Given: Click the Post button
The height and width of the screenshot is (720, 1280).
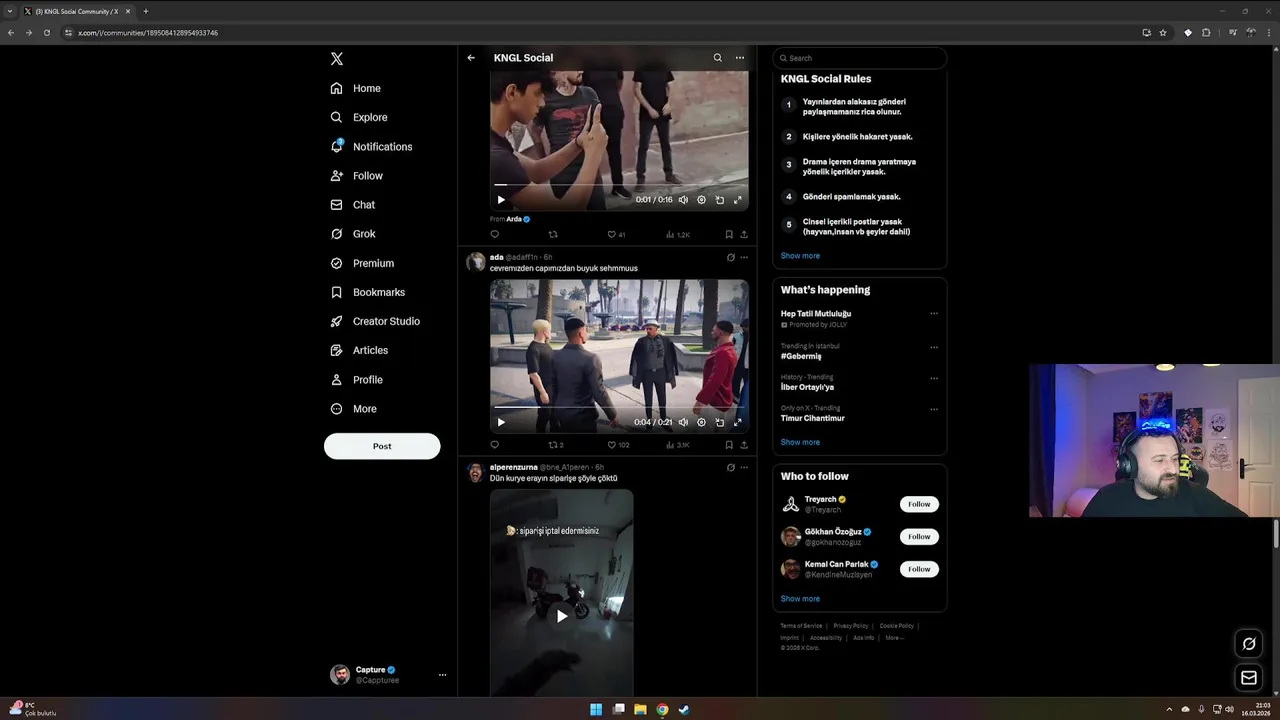Looking at the screenshot, I should point(382,446).
